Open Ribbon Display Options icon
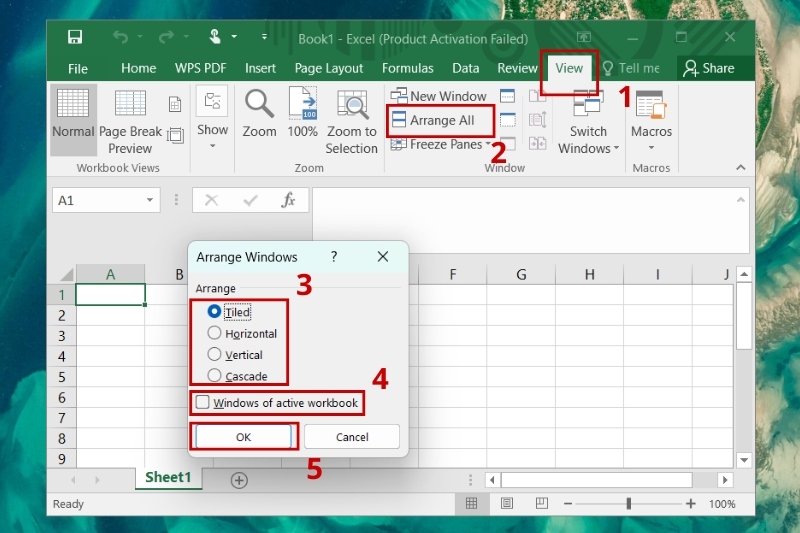Screen dimensions: 800x533 (584, 37)
